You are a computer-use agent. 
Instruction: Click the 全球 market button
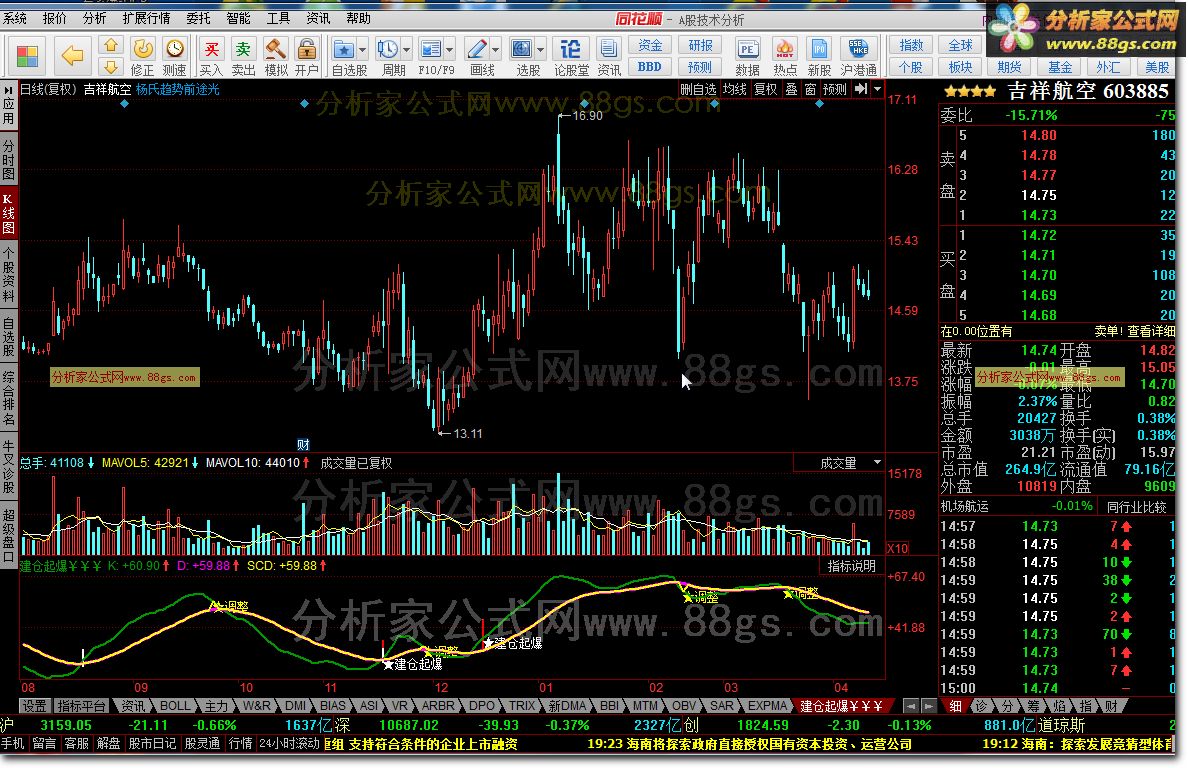click(x=960, y=45)
